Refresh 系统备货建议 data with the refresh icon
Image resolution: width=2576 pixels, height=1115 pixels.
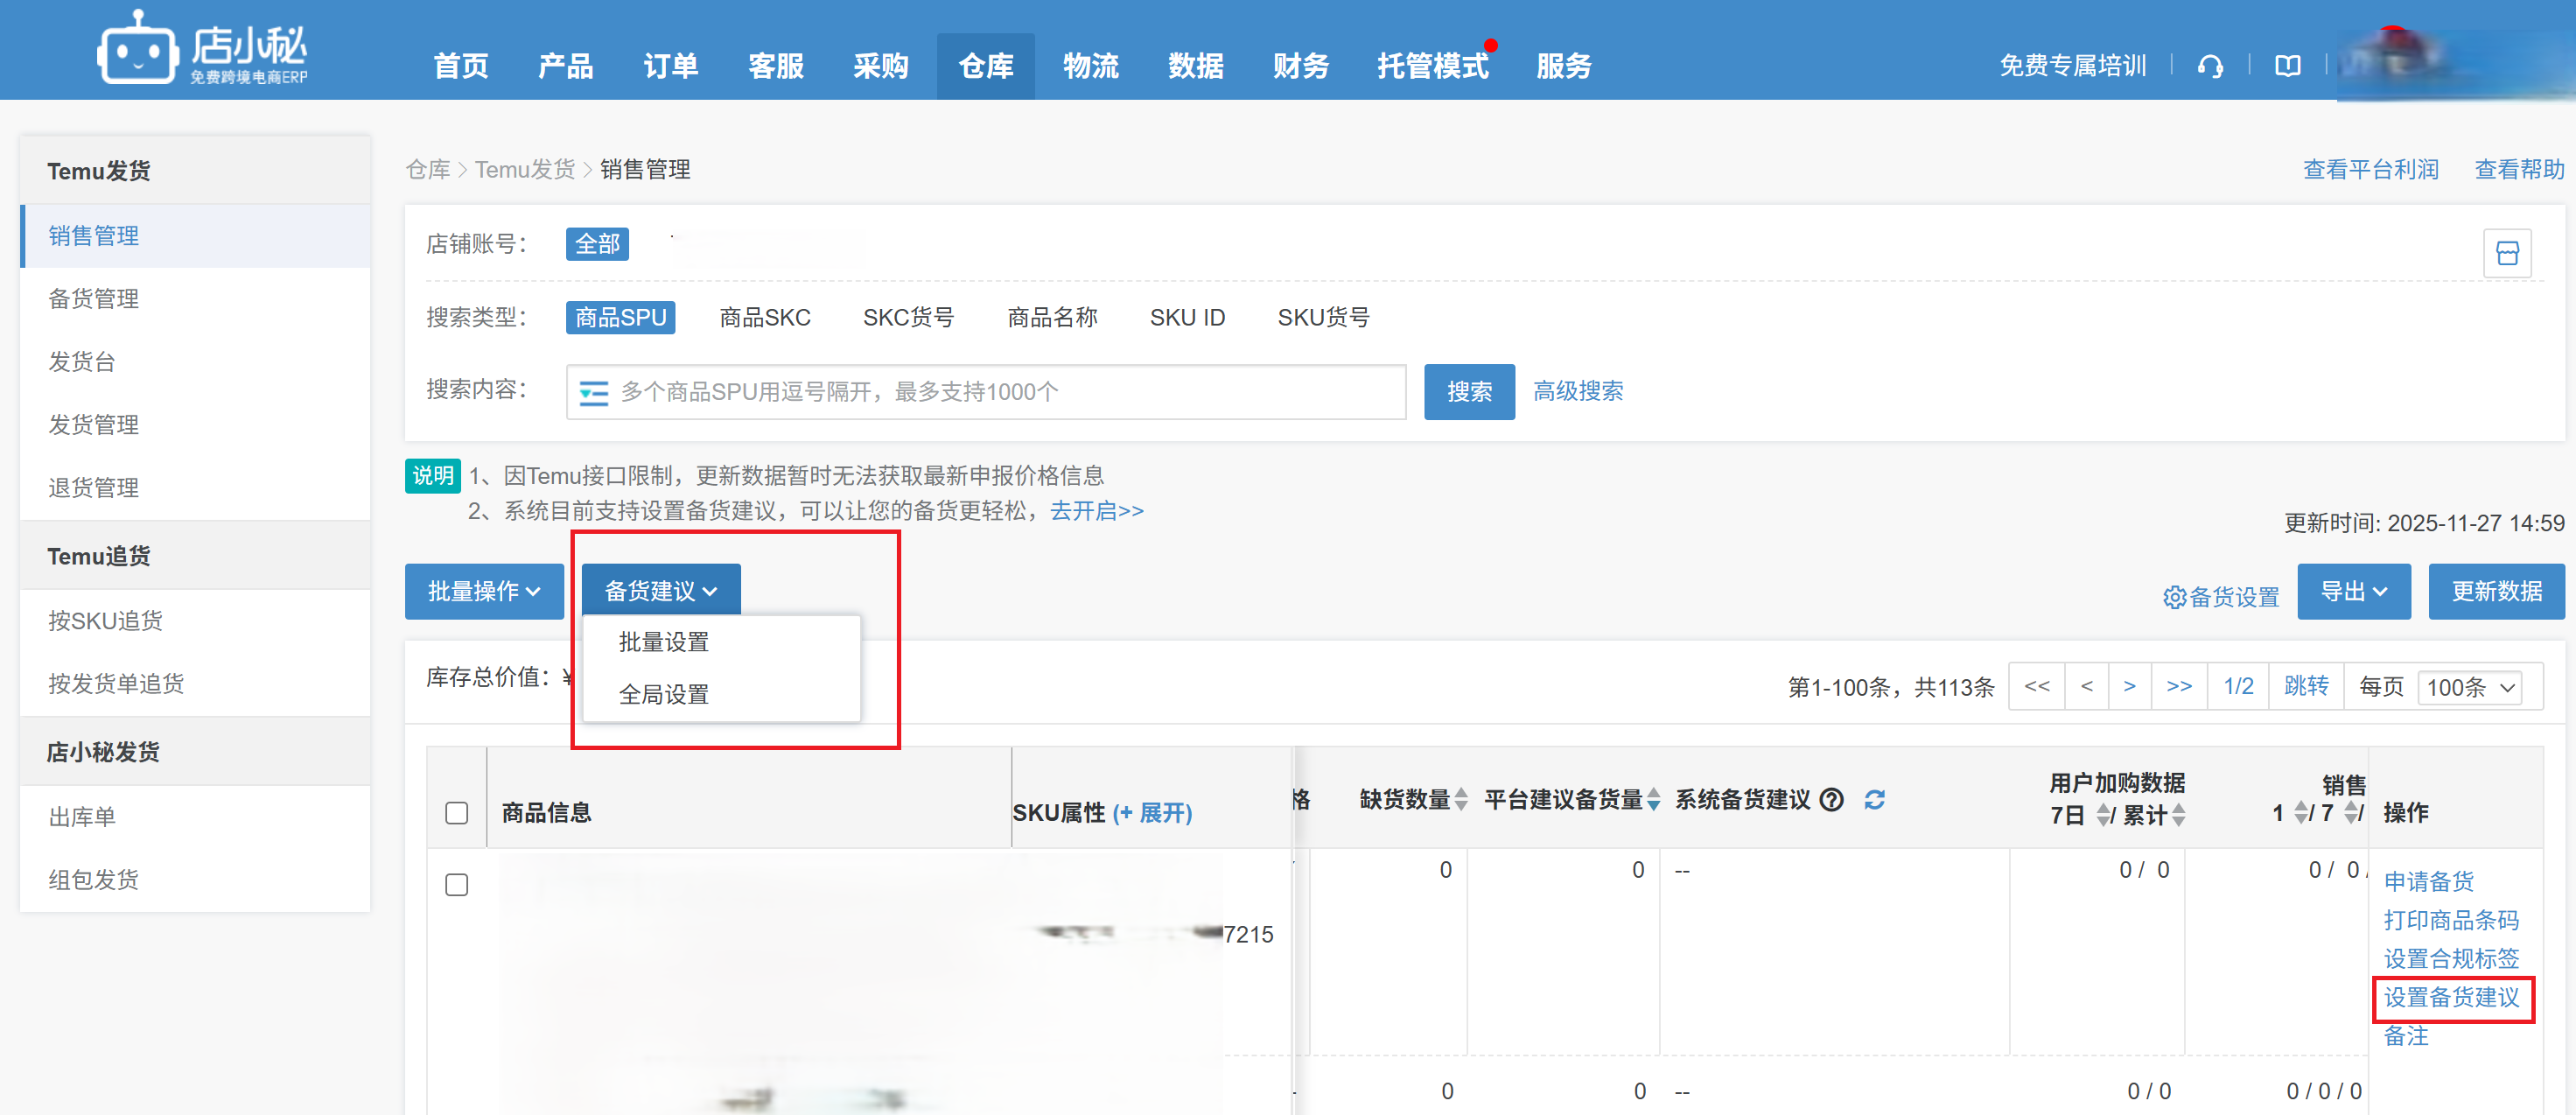(x=1875, y=800)
